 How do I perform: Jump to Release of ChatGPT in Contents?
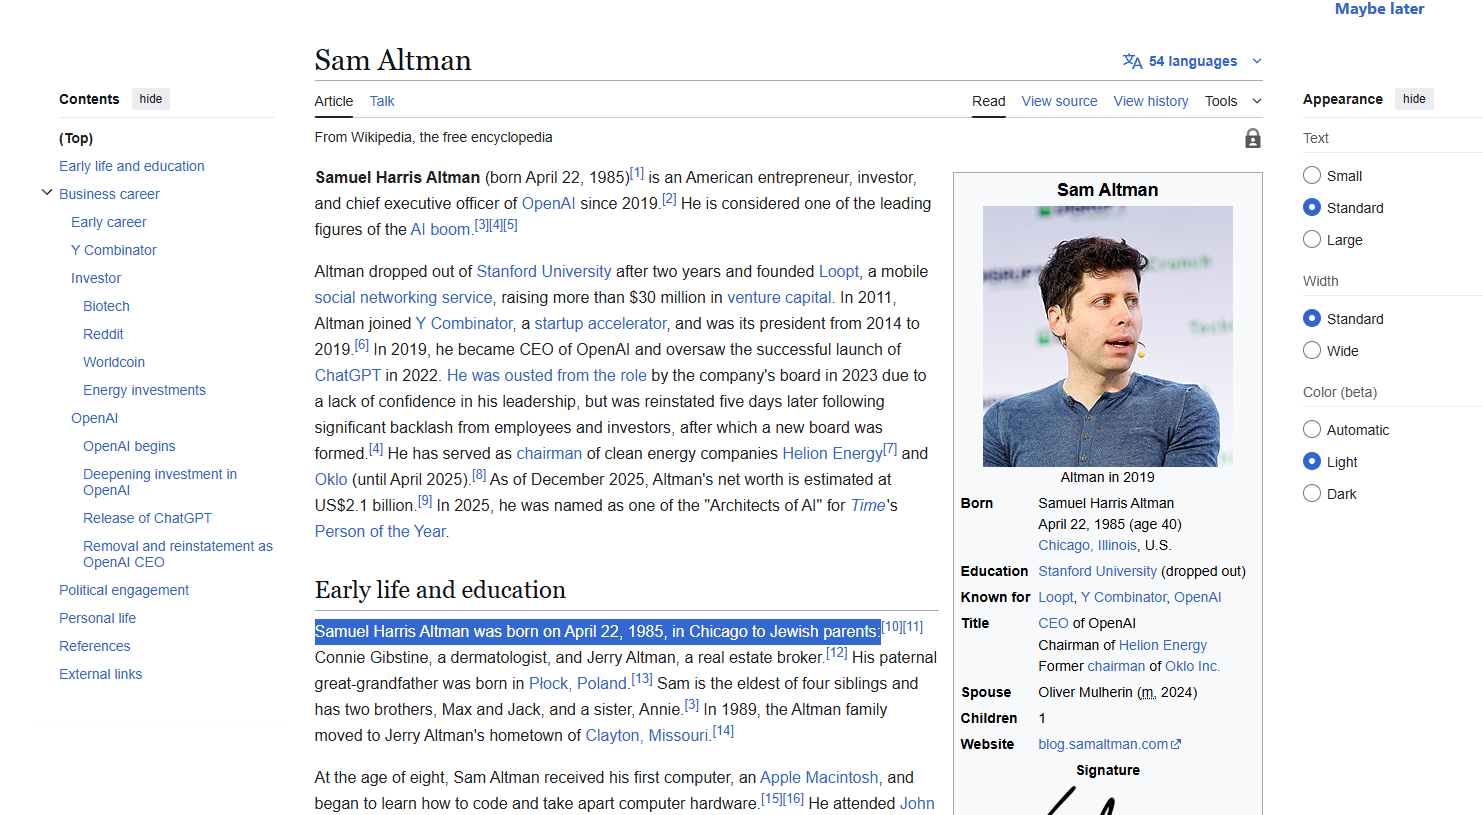pyautogui.click(x=147, y=518)
